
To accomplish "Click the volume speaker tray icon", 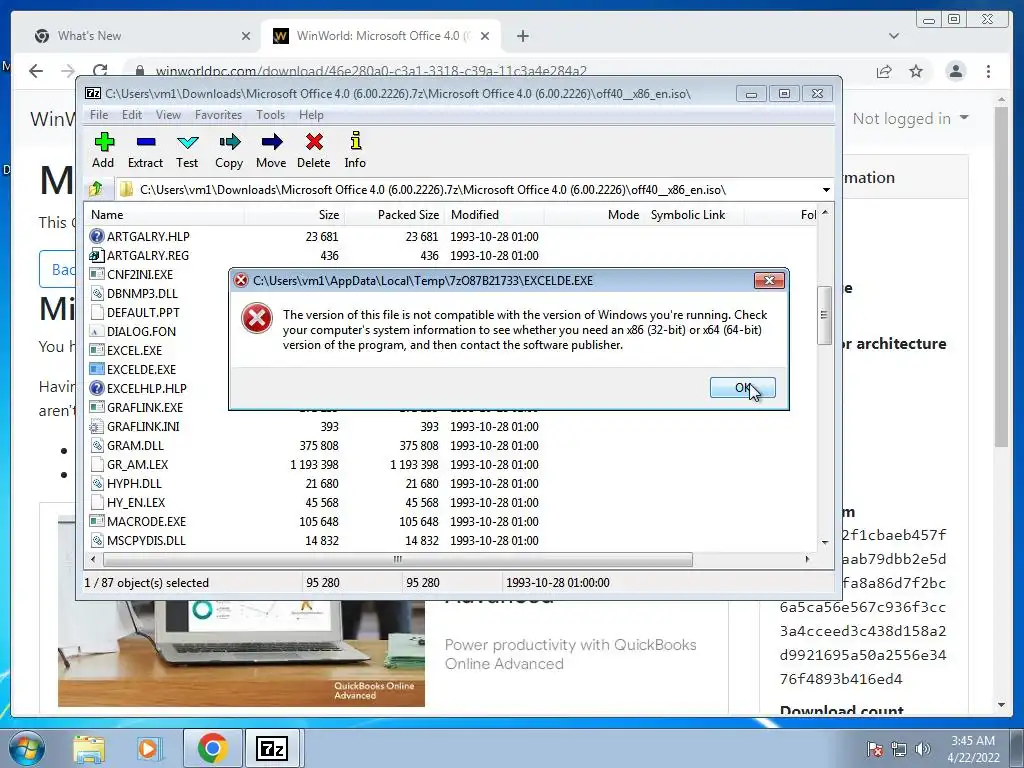I will (x=922, y=748).
